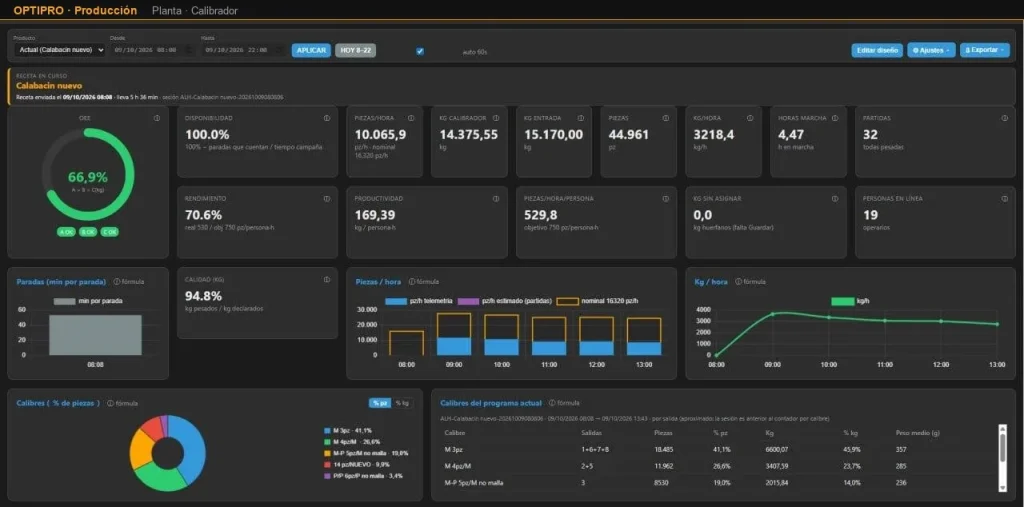Click the info icon on Piezas card

coord(665,118)
